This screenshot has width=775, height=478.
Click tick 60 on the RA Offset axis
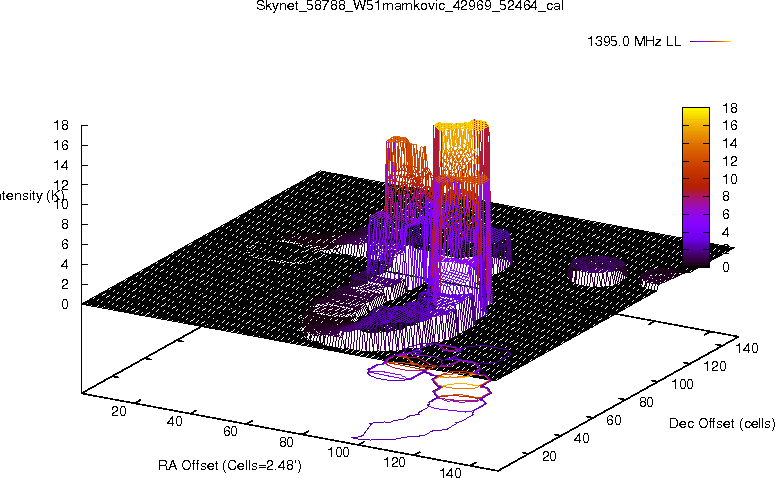coord(230,432)
